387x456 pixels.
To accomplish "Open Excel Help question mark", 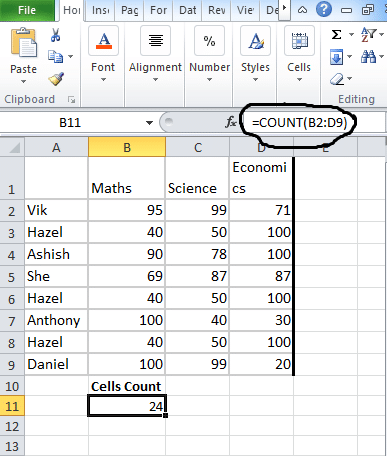I will 324,9.
